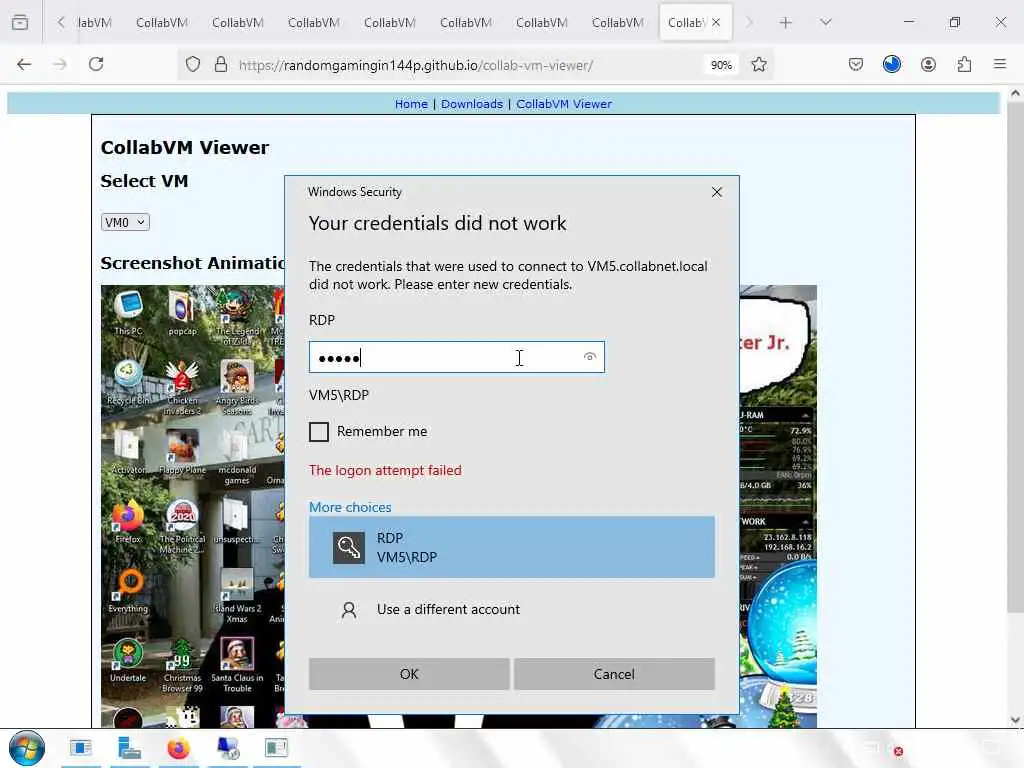Open the Pocket save icon
Screen dimensions: 1024x768
coord(856,64)
